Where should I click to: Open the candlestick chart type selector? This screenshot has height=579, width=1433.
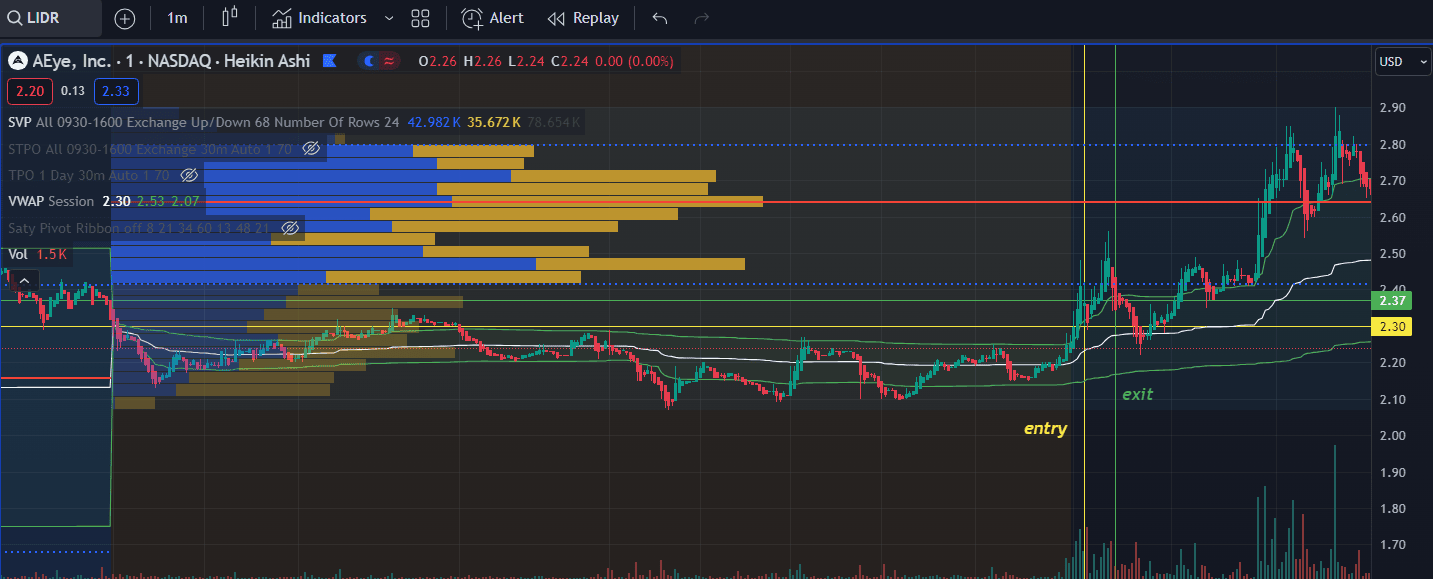click(230, 18)
